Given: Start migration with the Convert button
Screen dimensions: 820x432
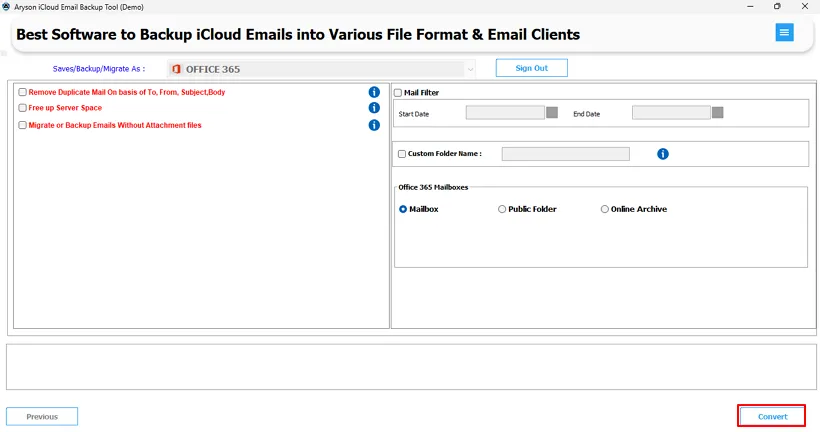Looking at the screenshot, I should point(772,416).
